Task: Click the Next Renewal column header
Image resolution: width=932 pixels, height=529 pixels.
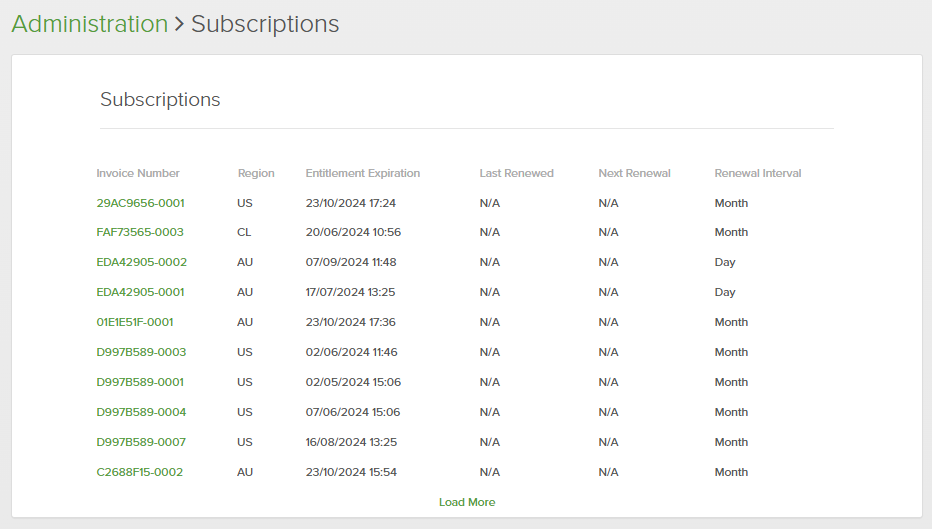Action: tap(634, 173)
